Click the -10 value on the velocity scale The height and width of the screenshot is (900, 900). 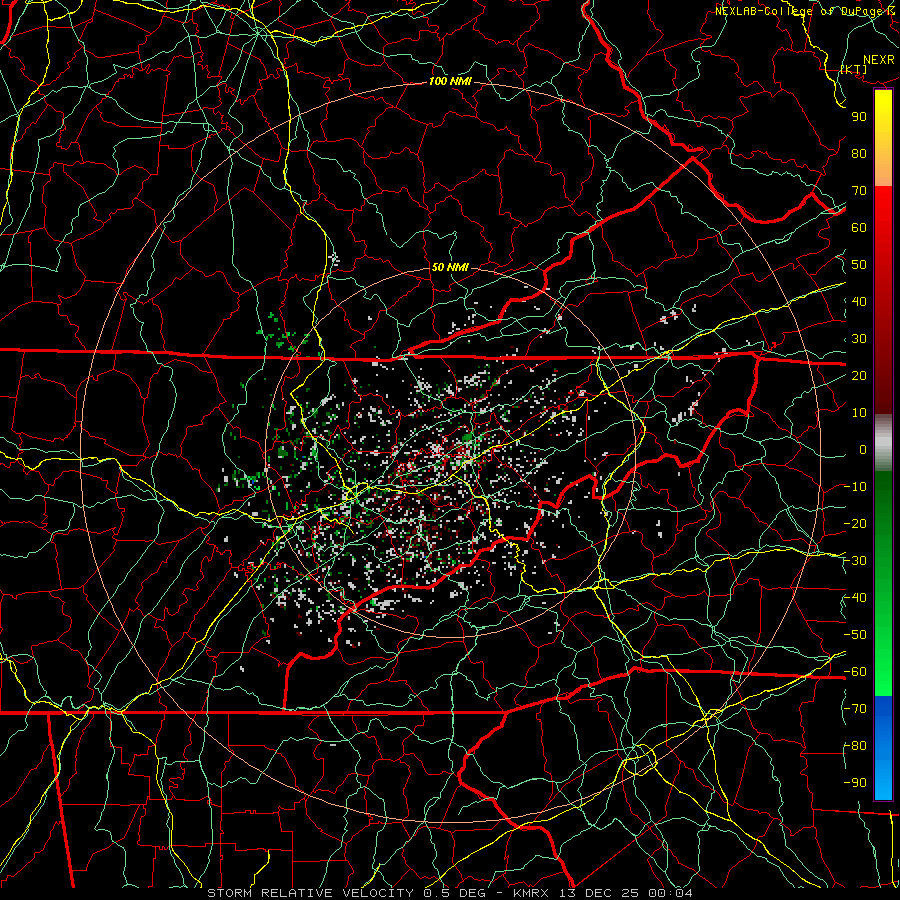point(855,487)
